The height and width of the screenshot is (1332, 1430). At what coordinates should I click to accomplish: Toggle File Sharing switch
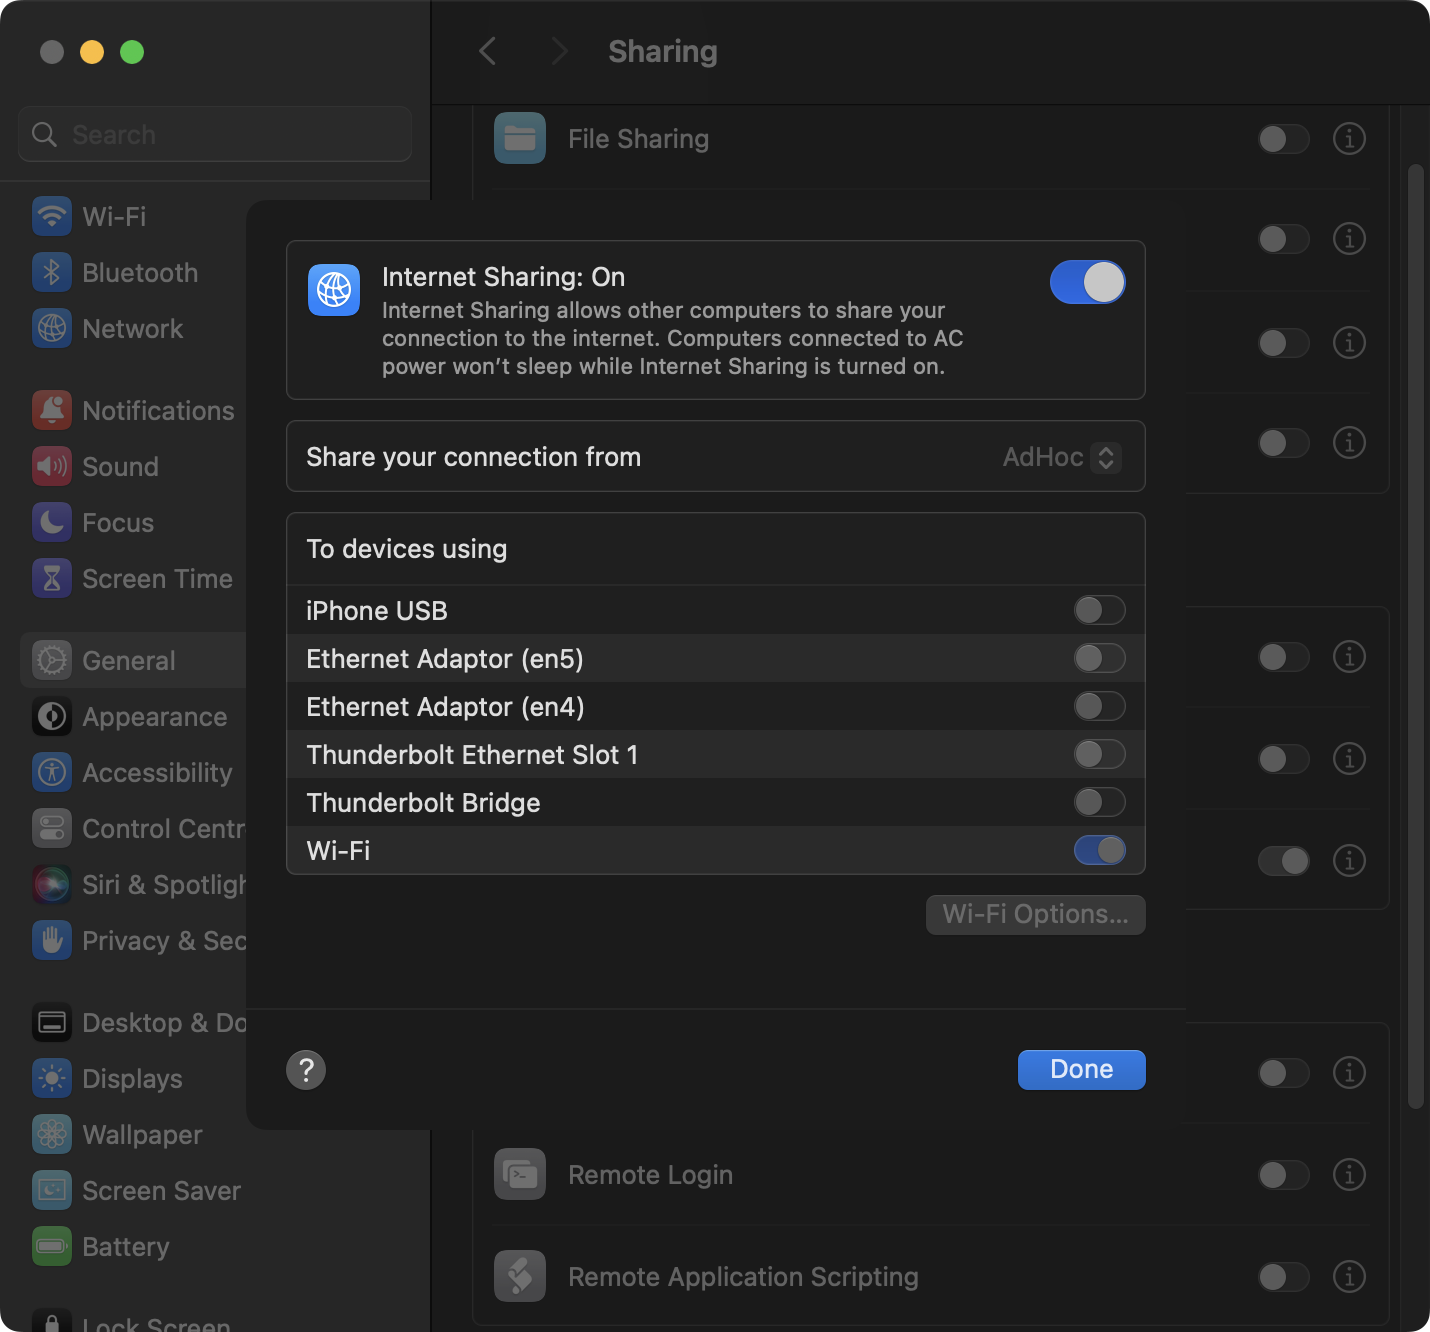point(1284,138)
